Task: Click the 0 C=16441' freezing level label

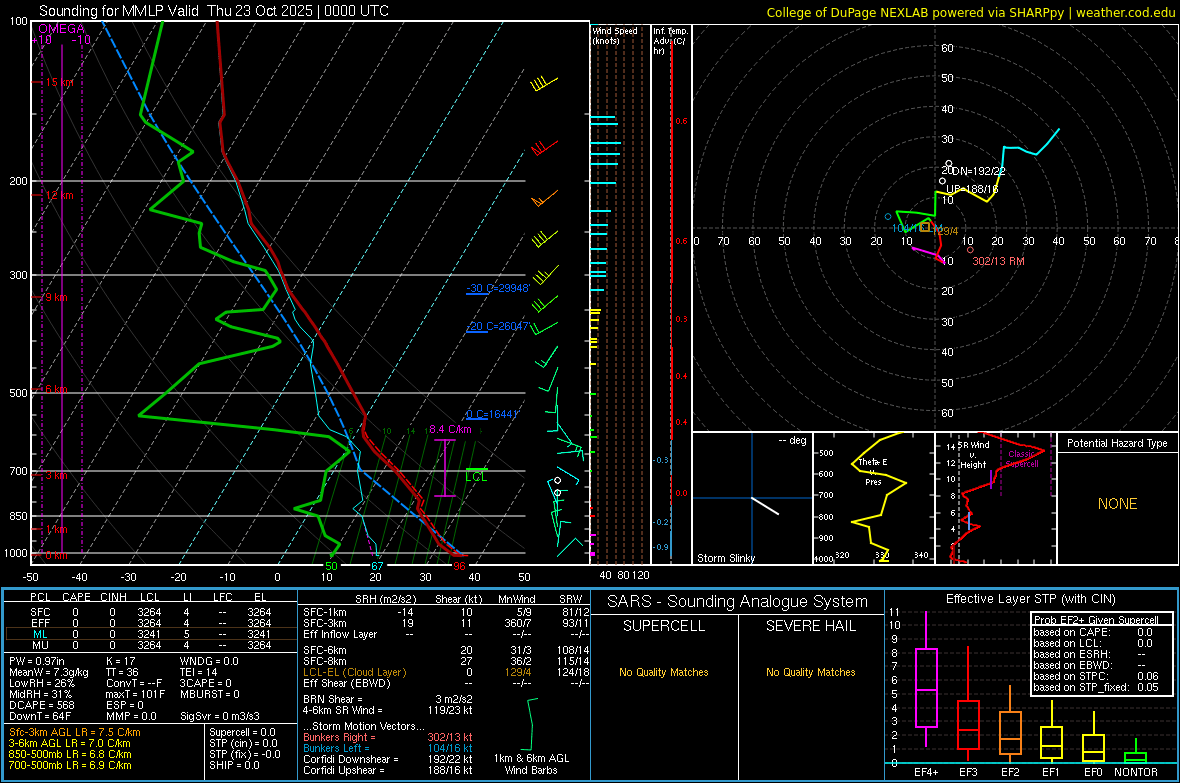Action: [492, 414]
